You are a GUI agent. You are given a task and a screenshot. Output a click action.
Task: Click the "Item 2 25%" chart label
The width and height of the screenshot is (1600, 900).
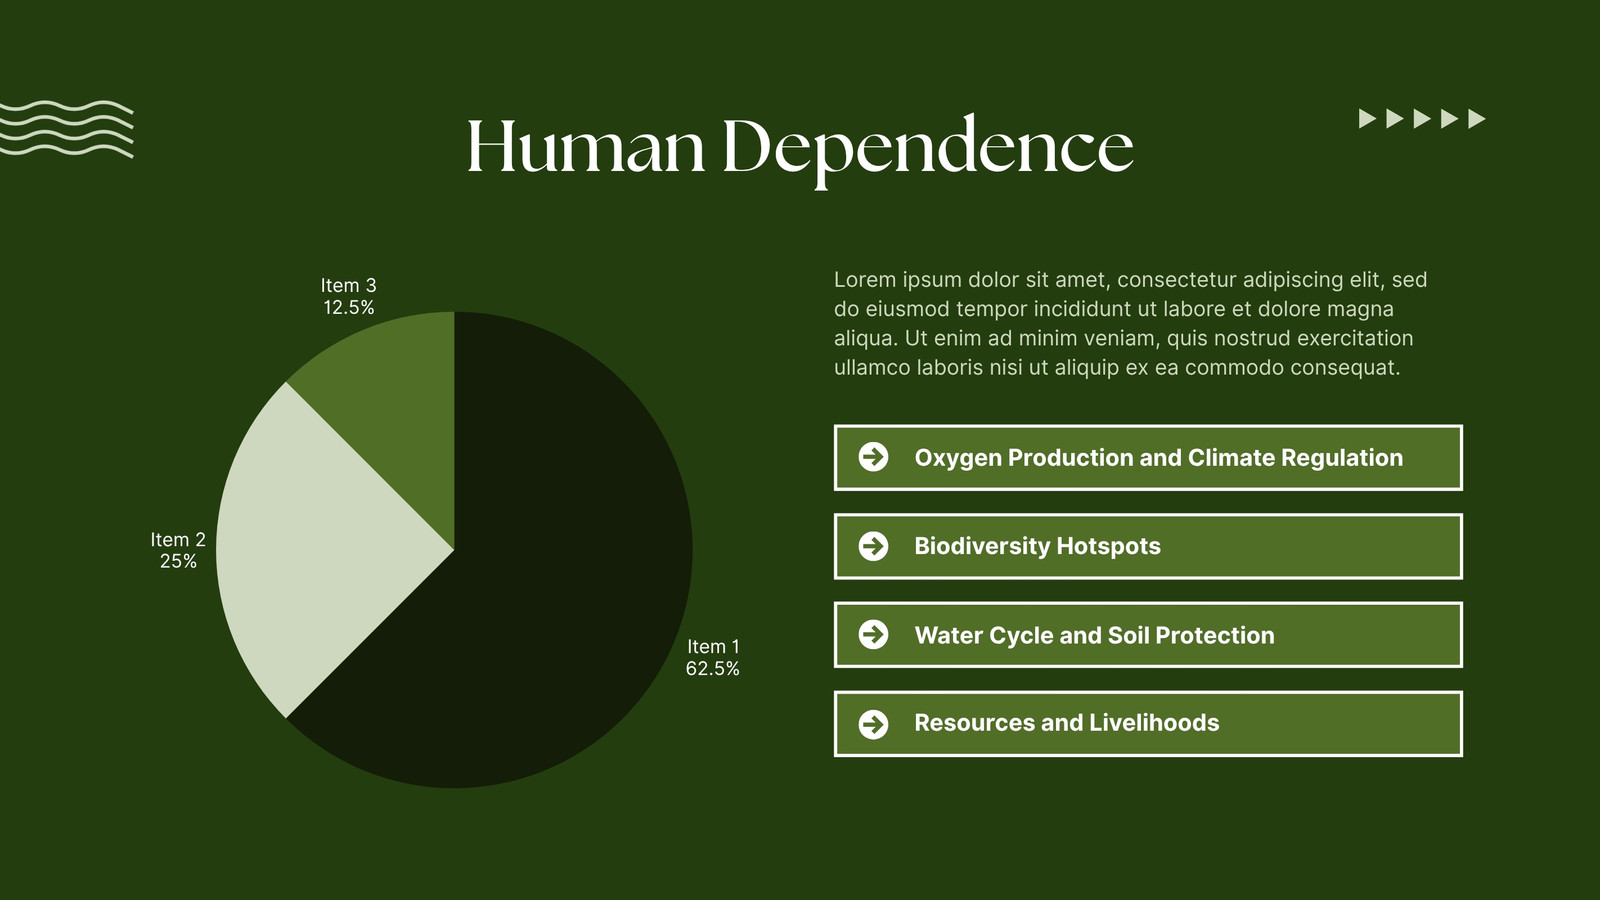(x=178, y=550)
